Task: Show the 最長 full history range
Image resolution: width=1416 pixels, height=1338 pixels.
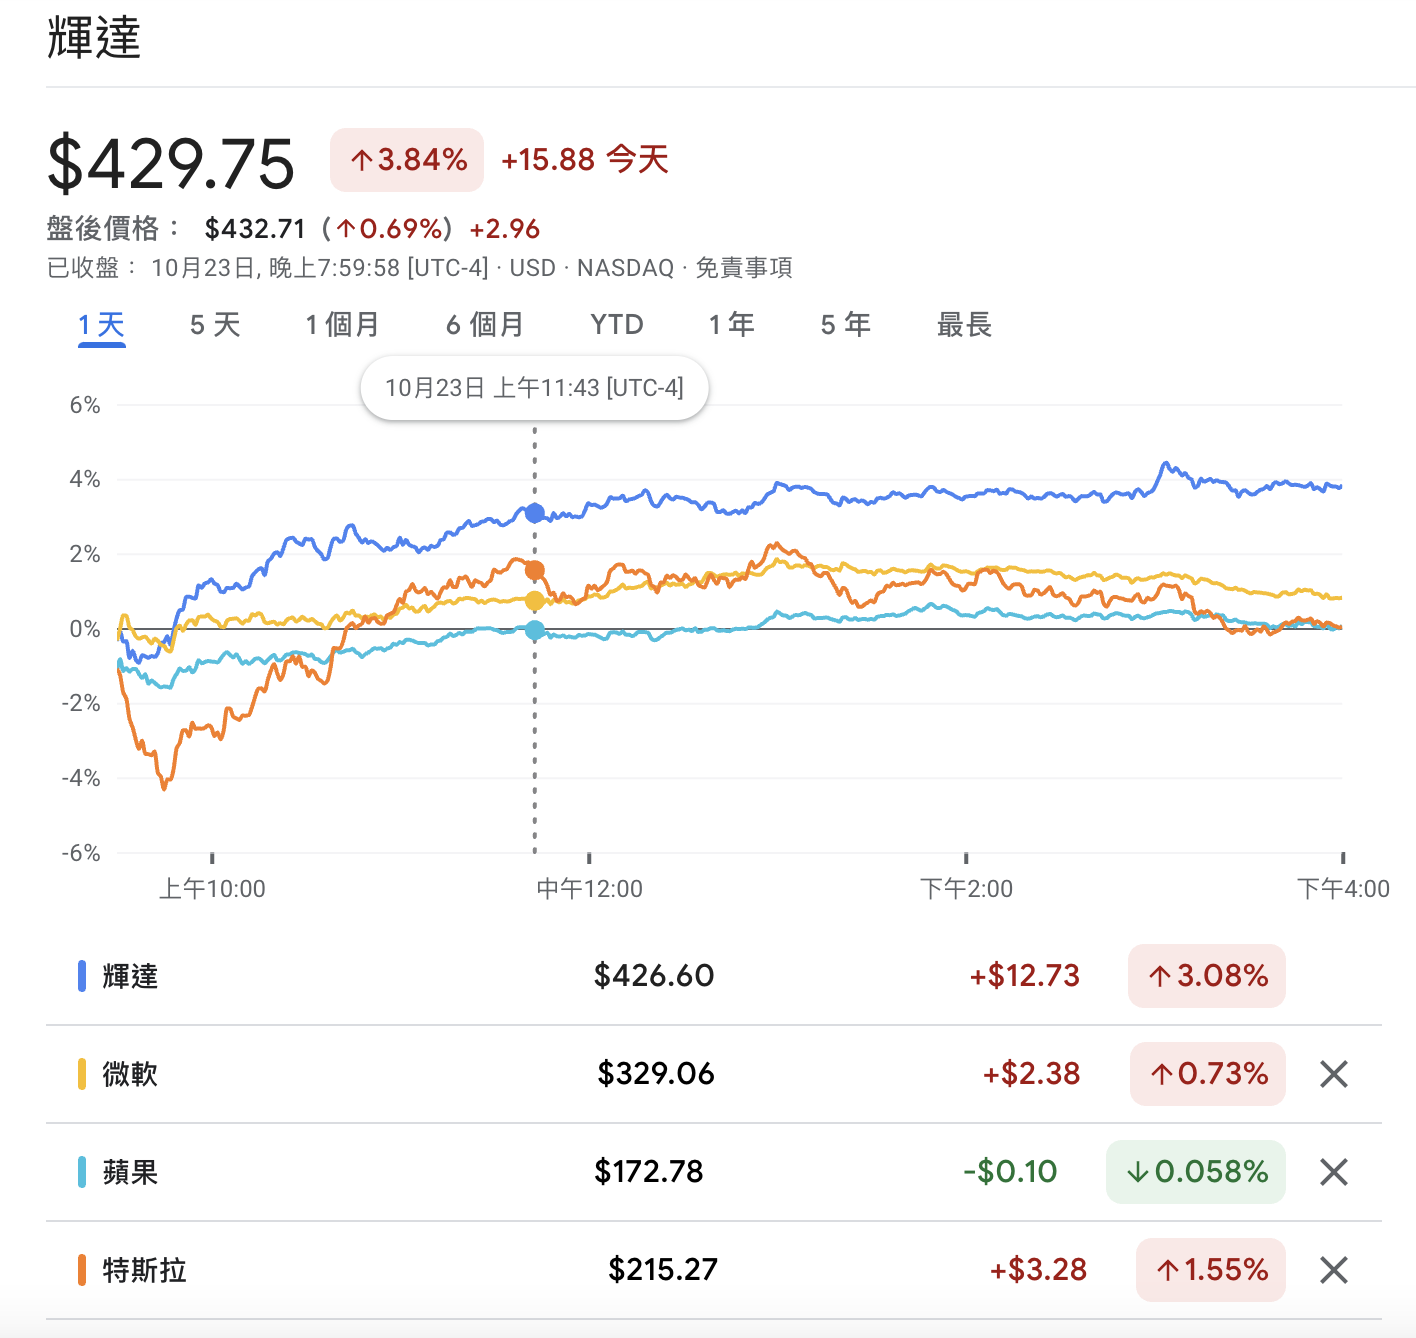Action: 964,325
